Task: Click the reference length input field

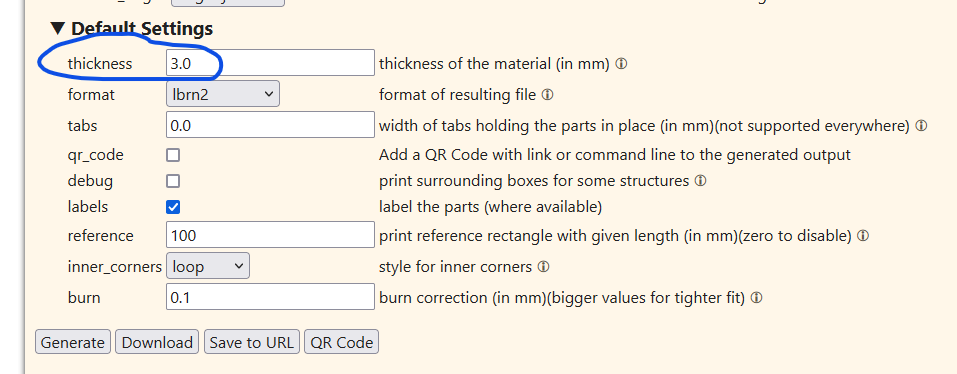Action: [x=270, y=235]
